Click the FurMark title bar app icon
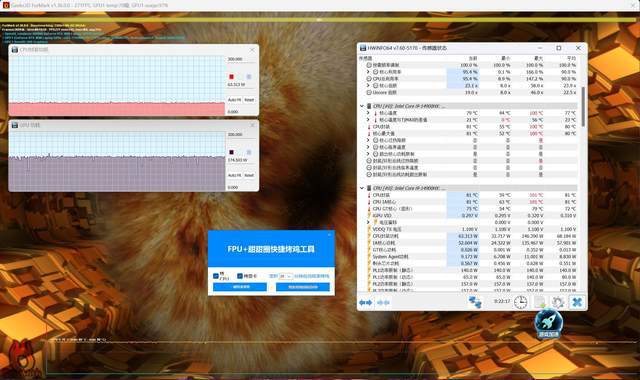 6,5
